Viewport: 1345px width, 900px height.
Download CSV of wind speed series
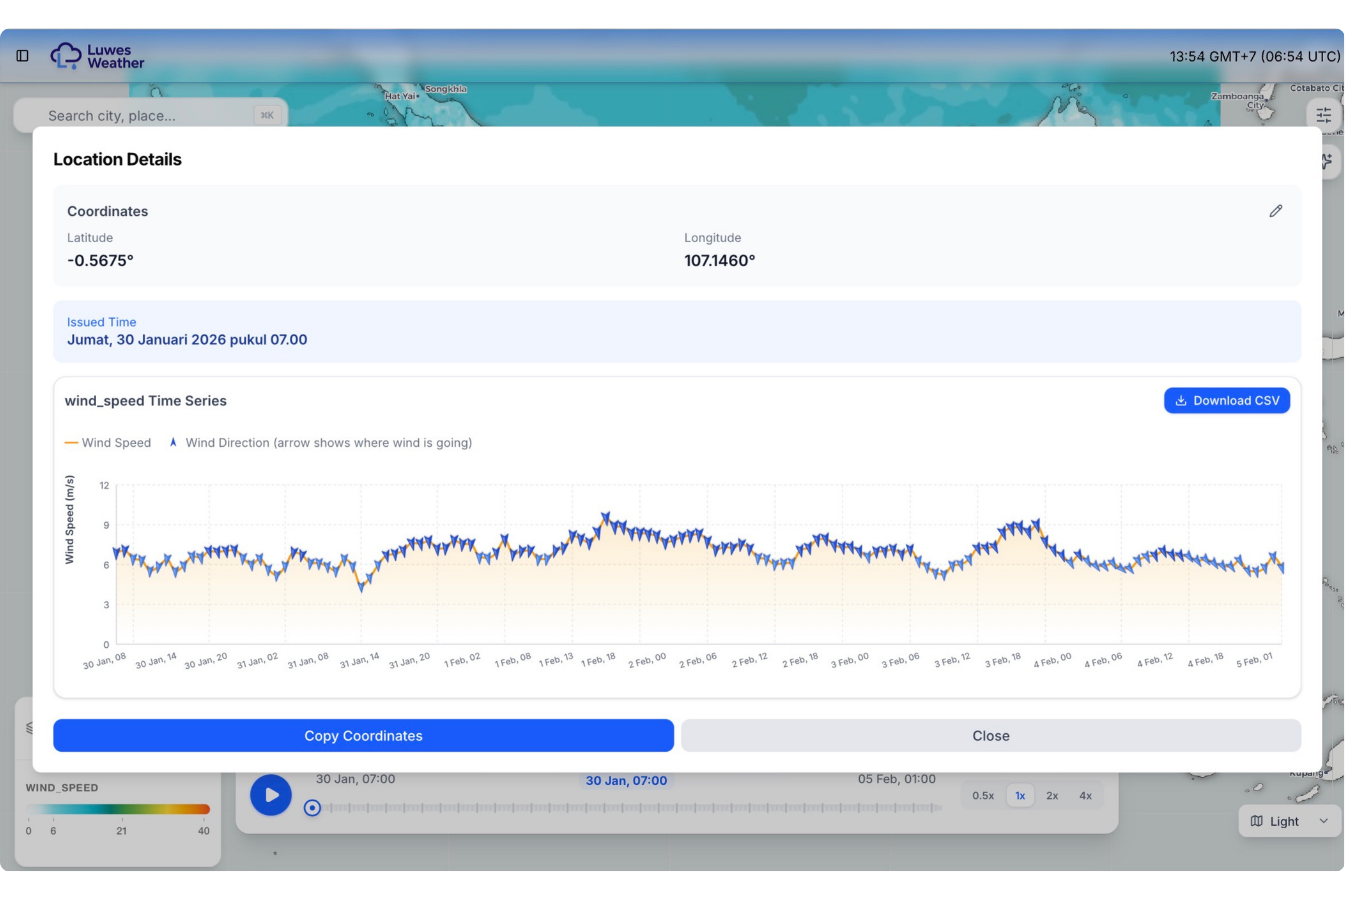coord(1227,400)
